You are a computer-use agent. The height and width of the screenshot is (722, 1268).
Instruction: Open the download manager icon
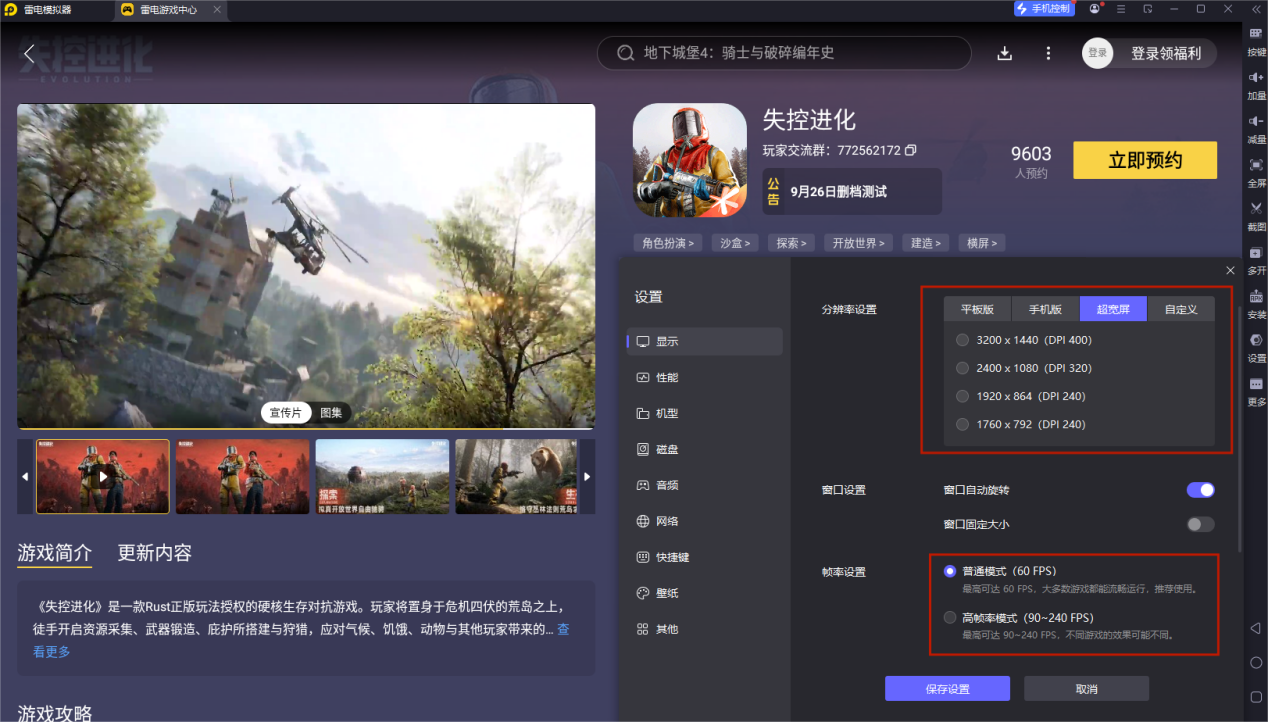click(1005, 54)
